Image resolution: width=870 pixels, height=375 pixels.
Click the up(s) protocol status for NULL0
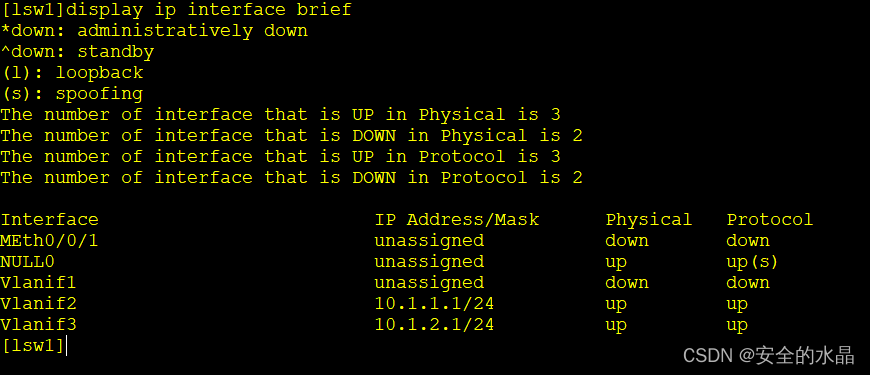click(752, 262)
